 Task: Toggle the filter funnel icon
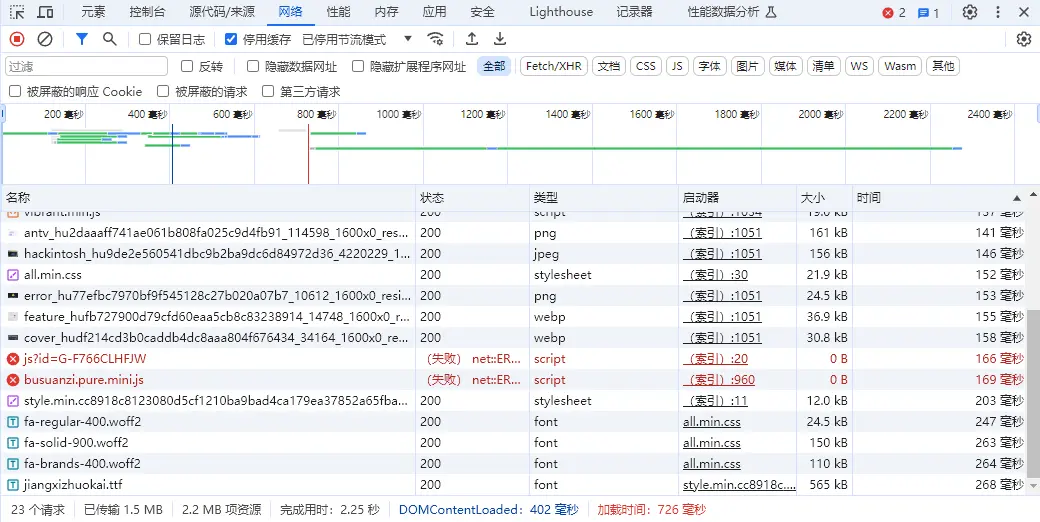pyautogui.click(x=82, y=39)
